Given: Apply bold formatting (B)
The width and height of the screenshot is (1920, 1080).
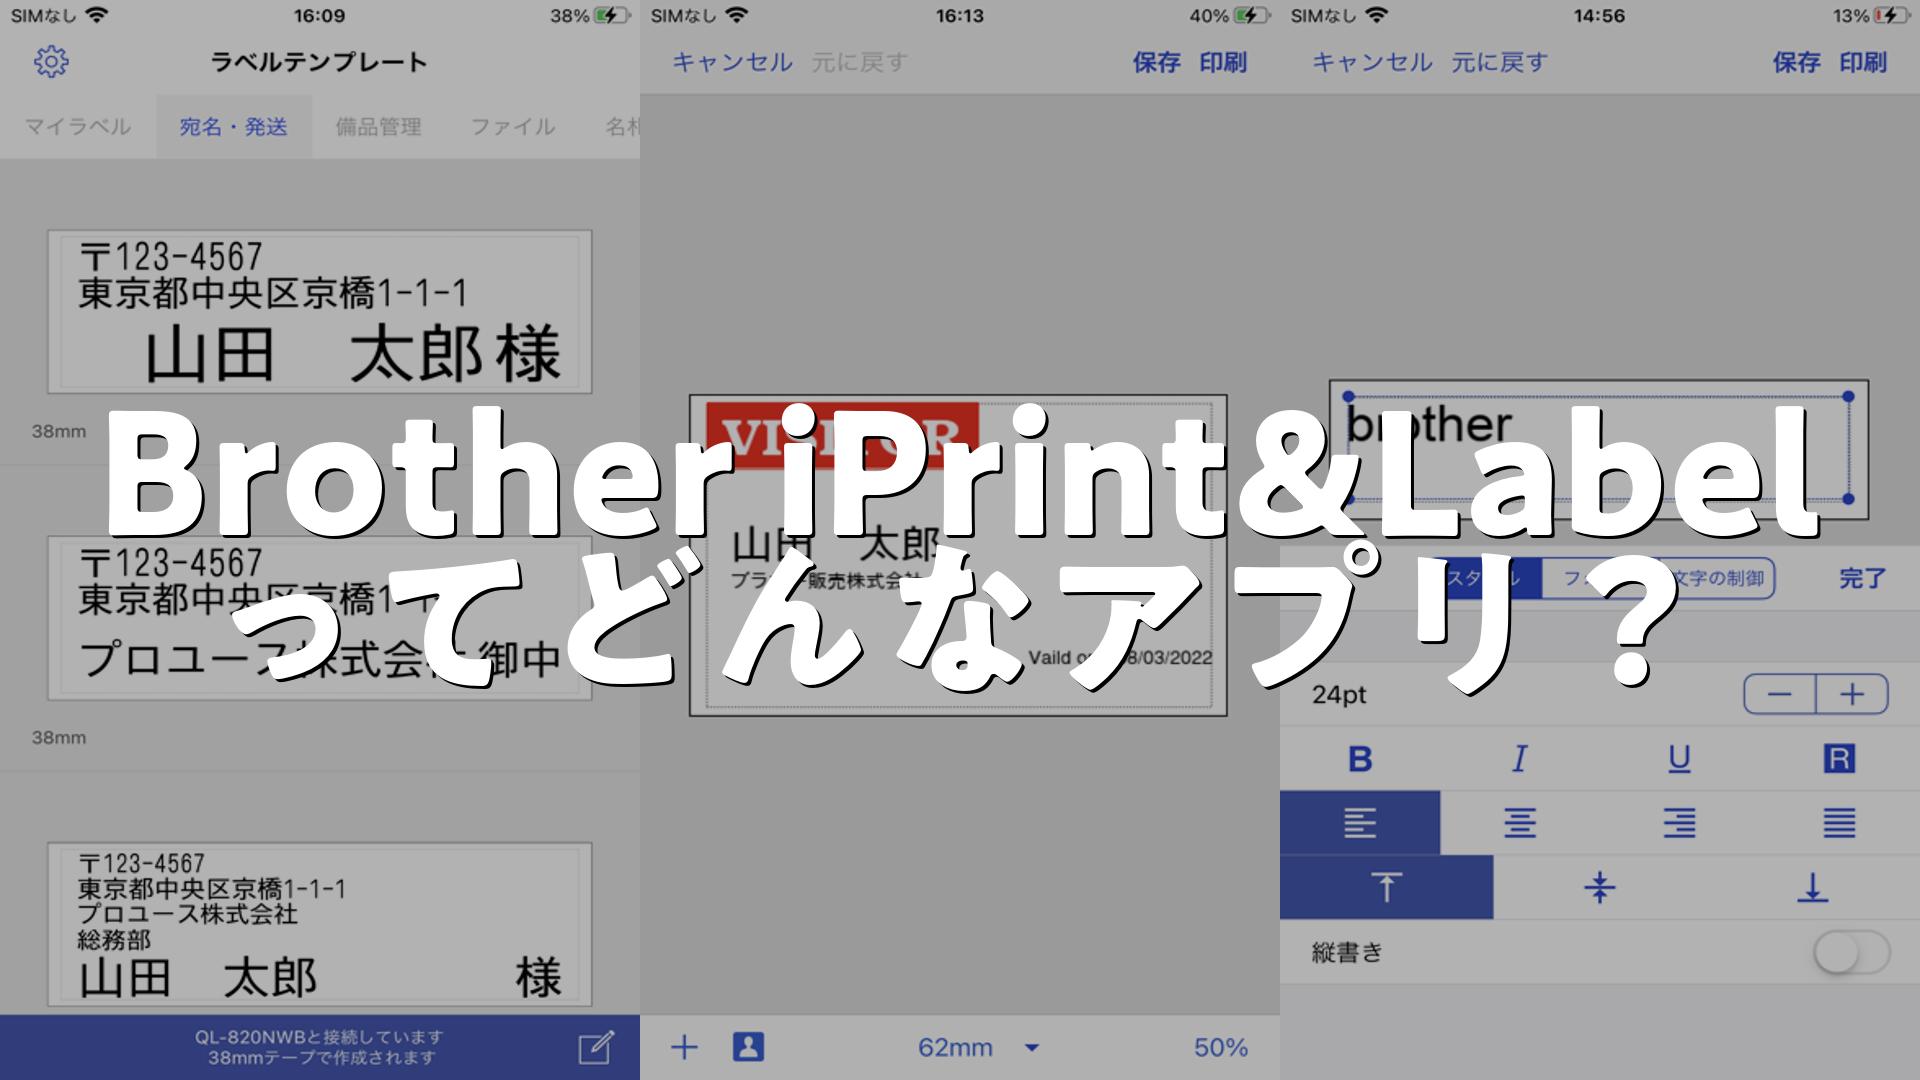Looking at the screenshot, I should click(x=1360, y=759).
